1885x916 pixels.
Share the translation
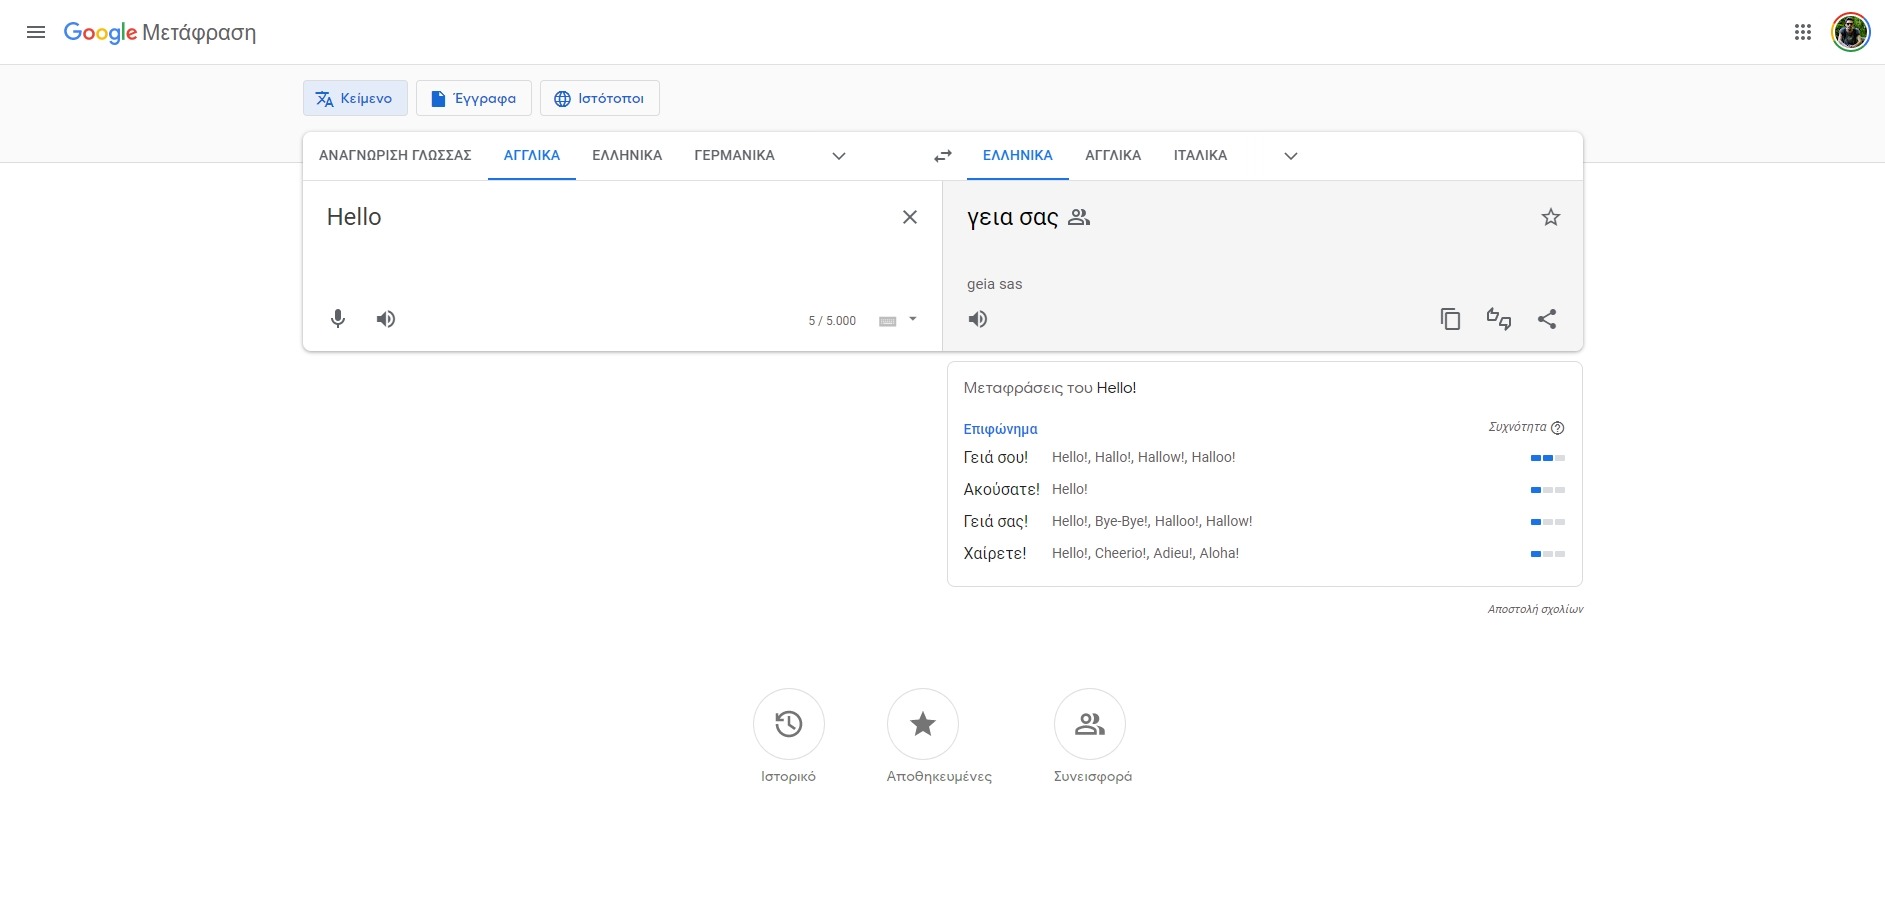tap(1547, 319)
